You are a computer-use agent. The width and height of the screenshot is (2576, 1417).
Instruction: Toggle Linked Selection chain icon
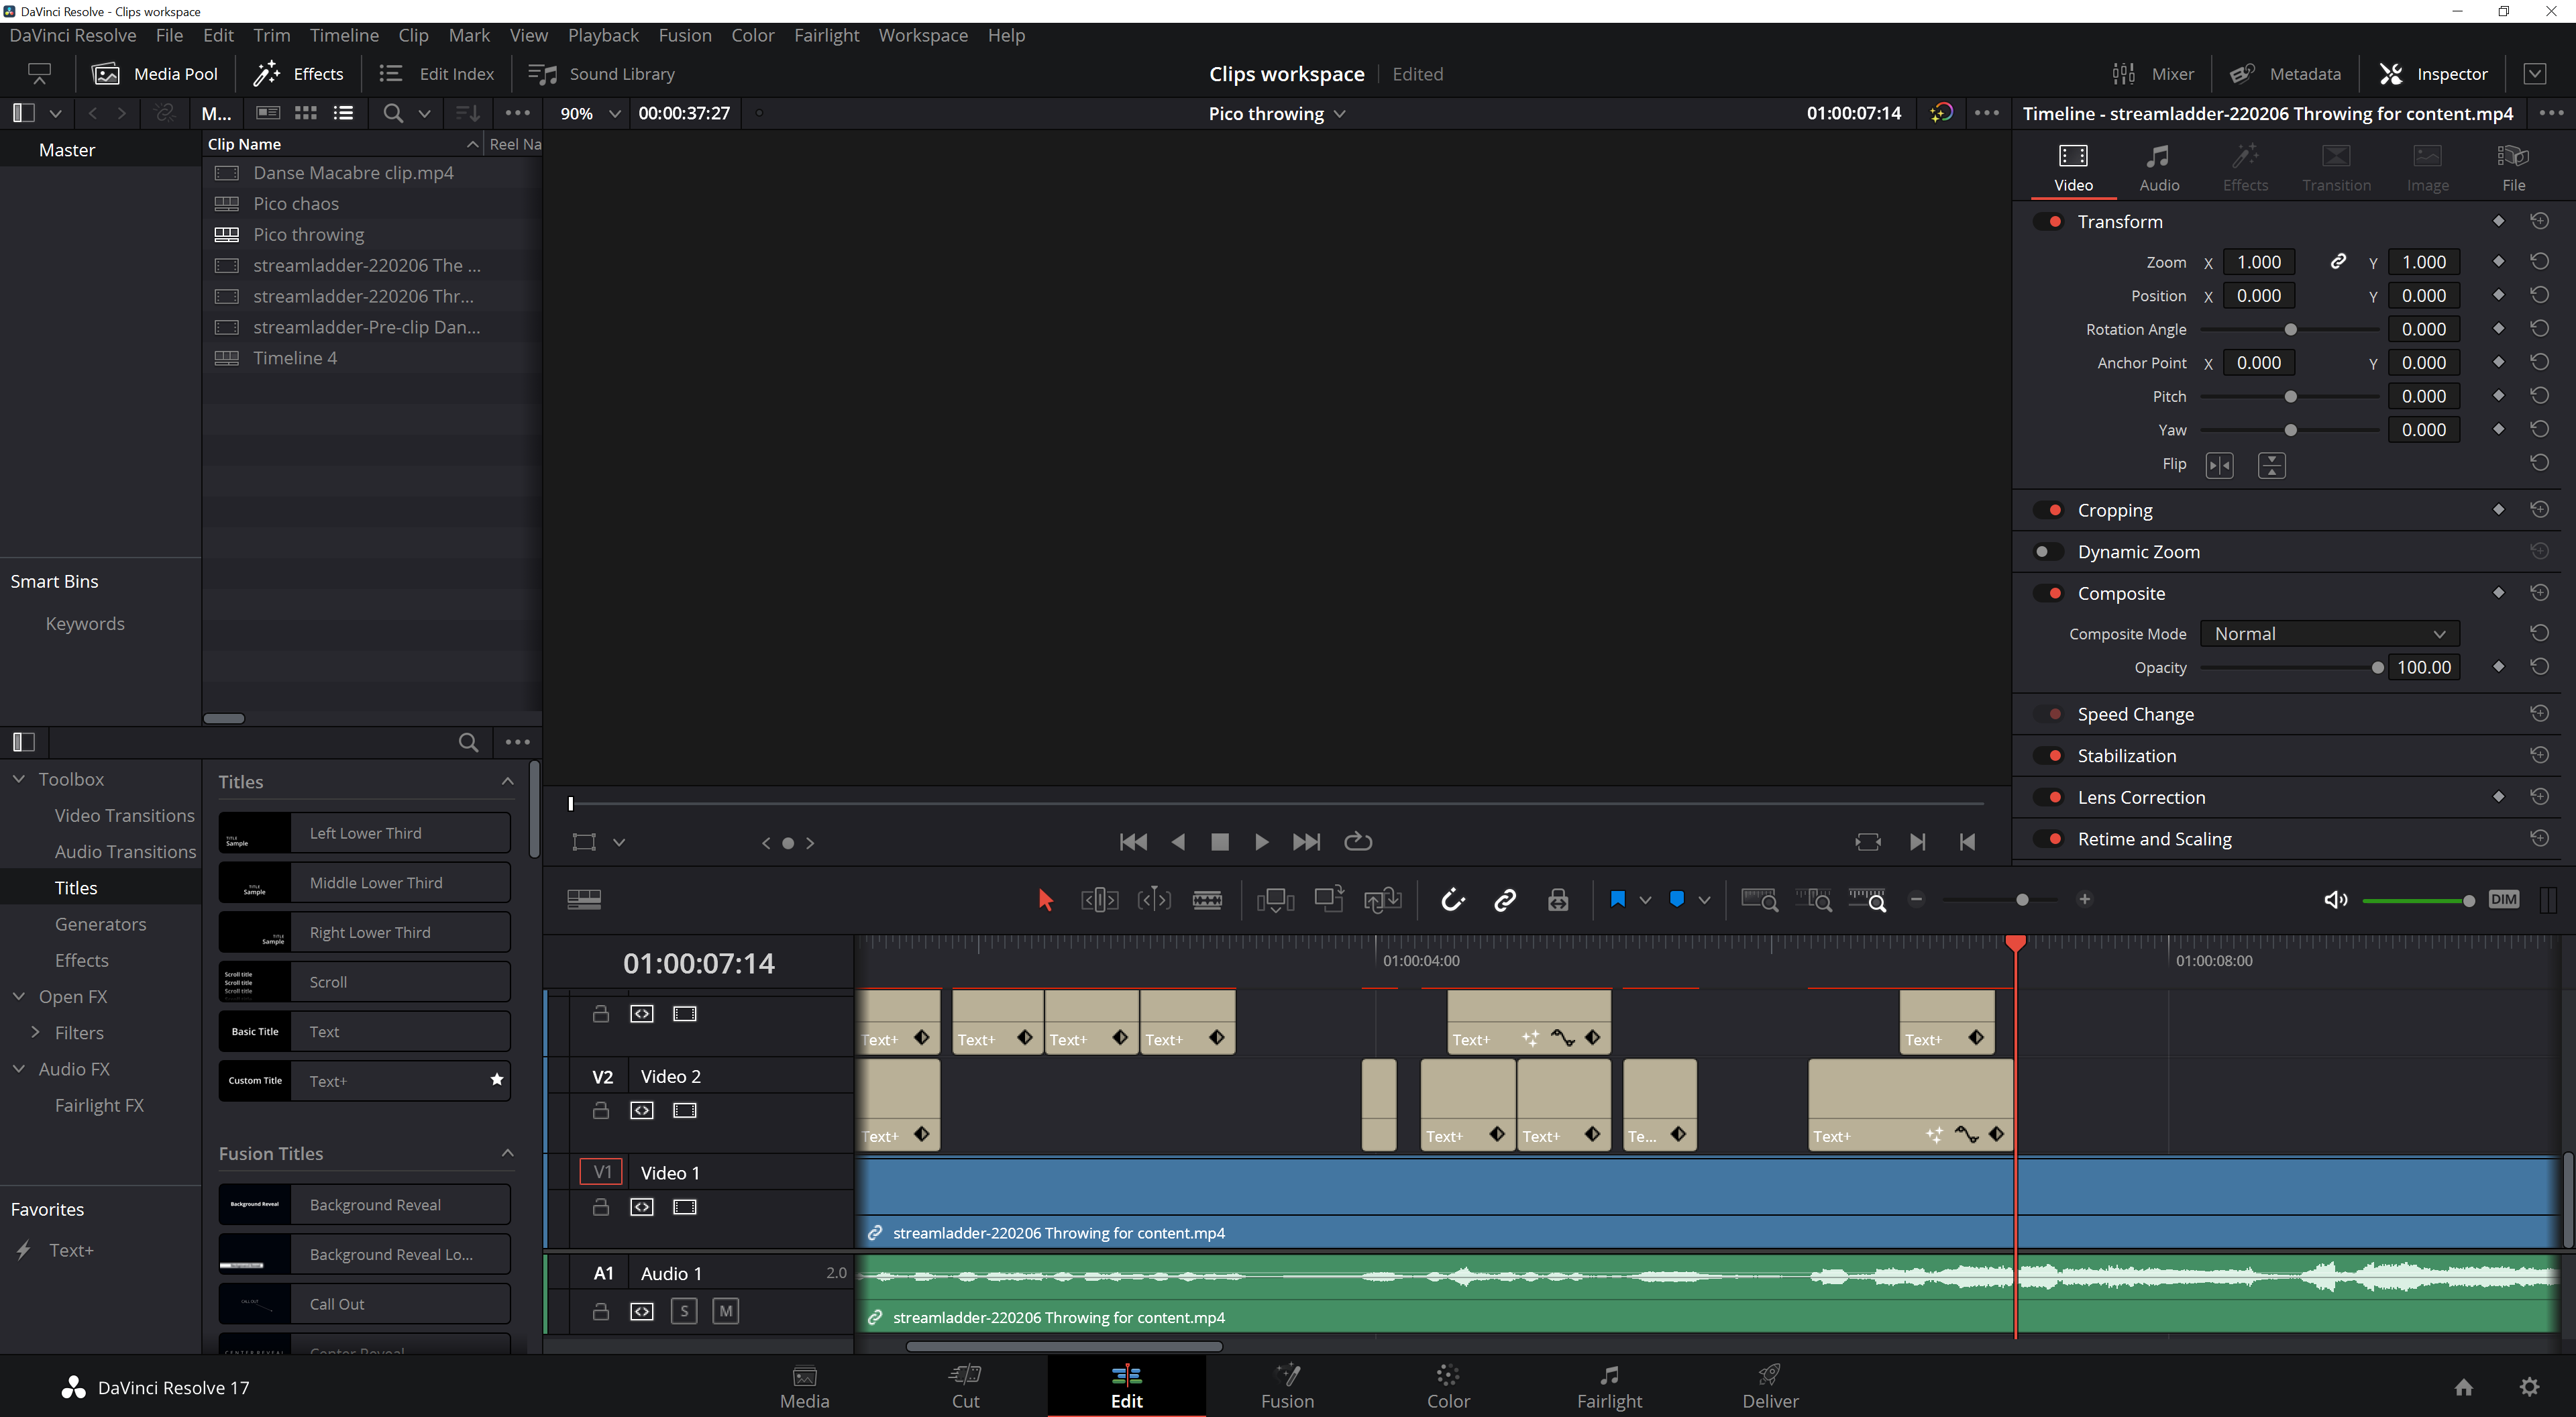[x=1505, y=900]
